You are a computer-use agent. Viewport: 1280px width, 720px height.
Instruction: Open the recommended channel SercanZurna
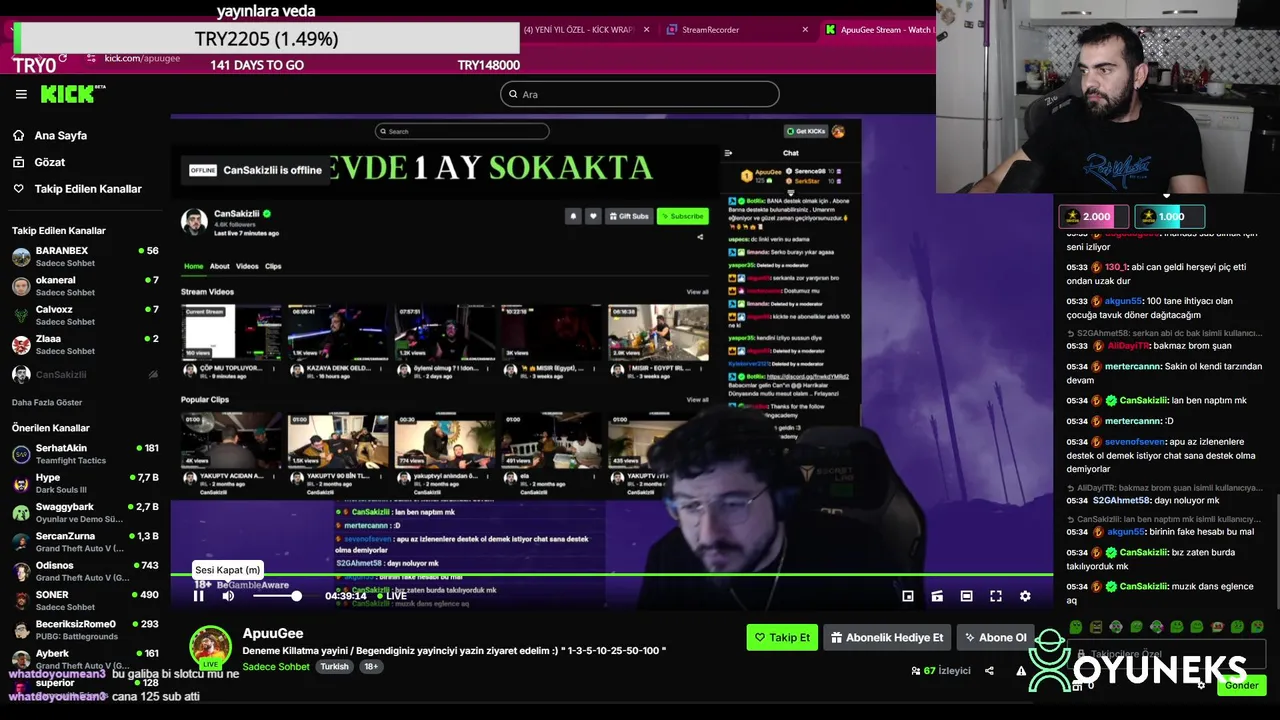coord(85,542)
